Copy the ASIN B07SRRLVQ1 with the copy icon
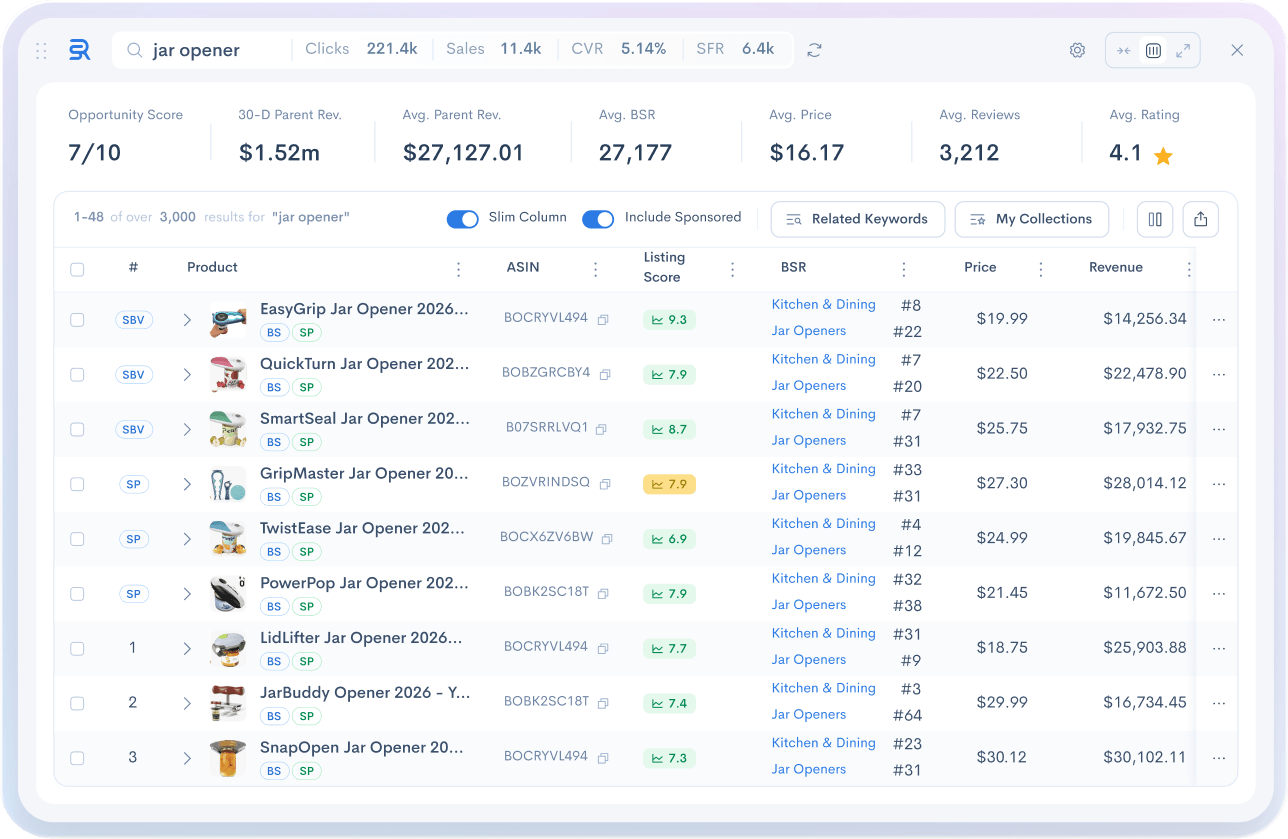The image size is (1288, 839). click(601, 429)
